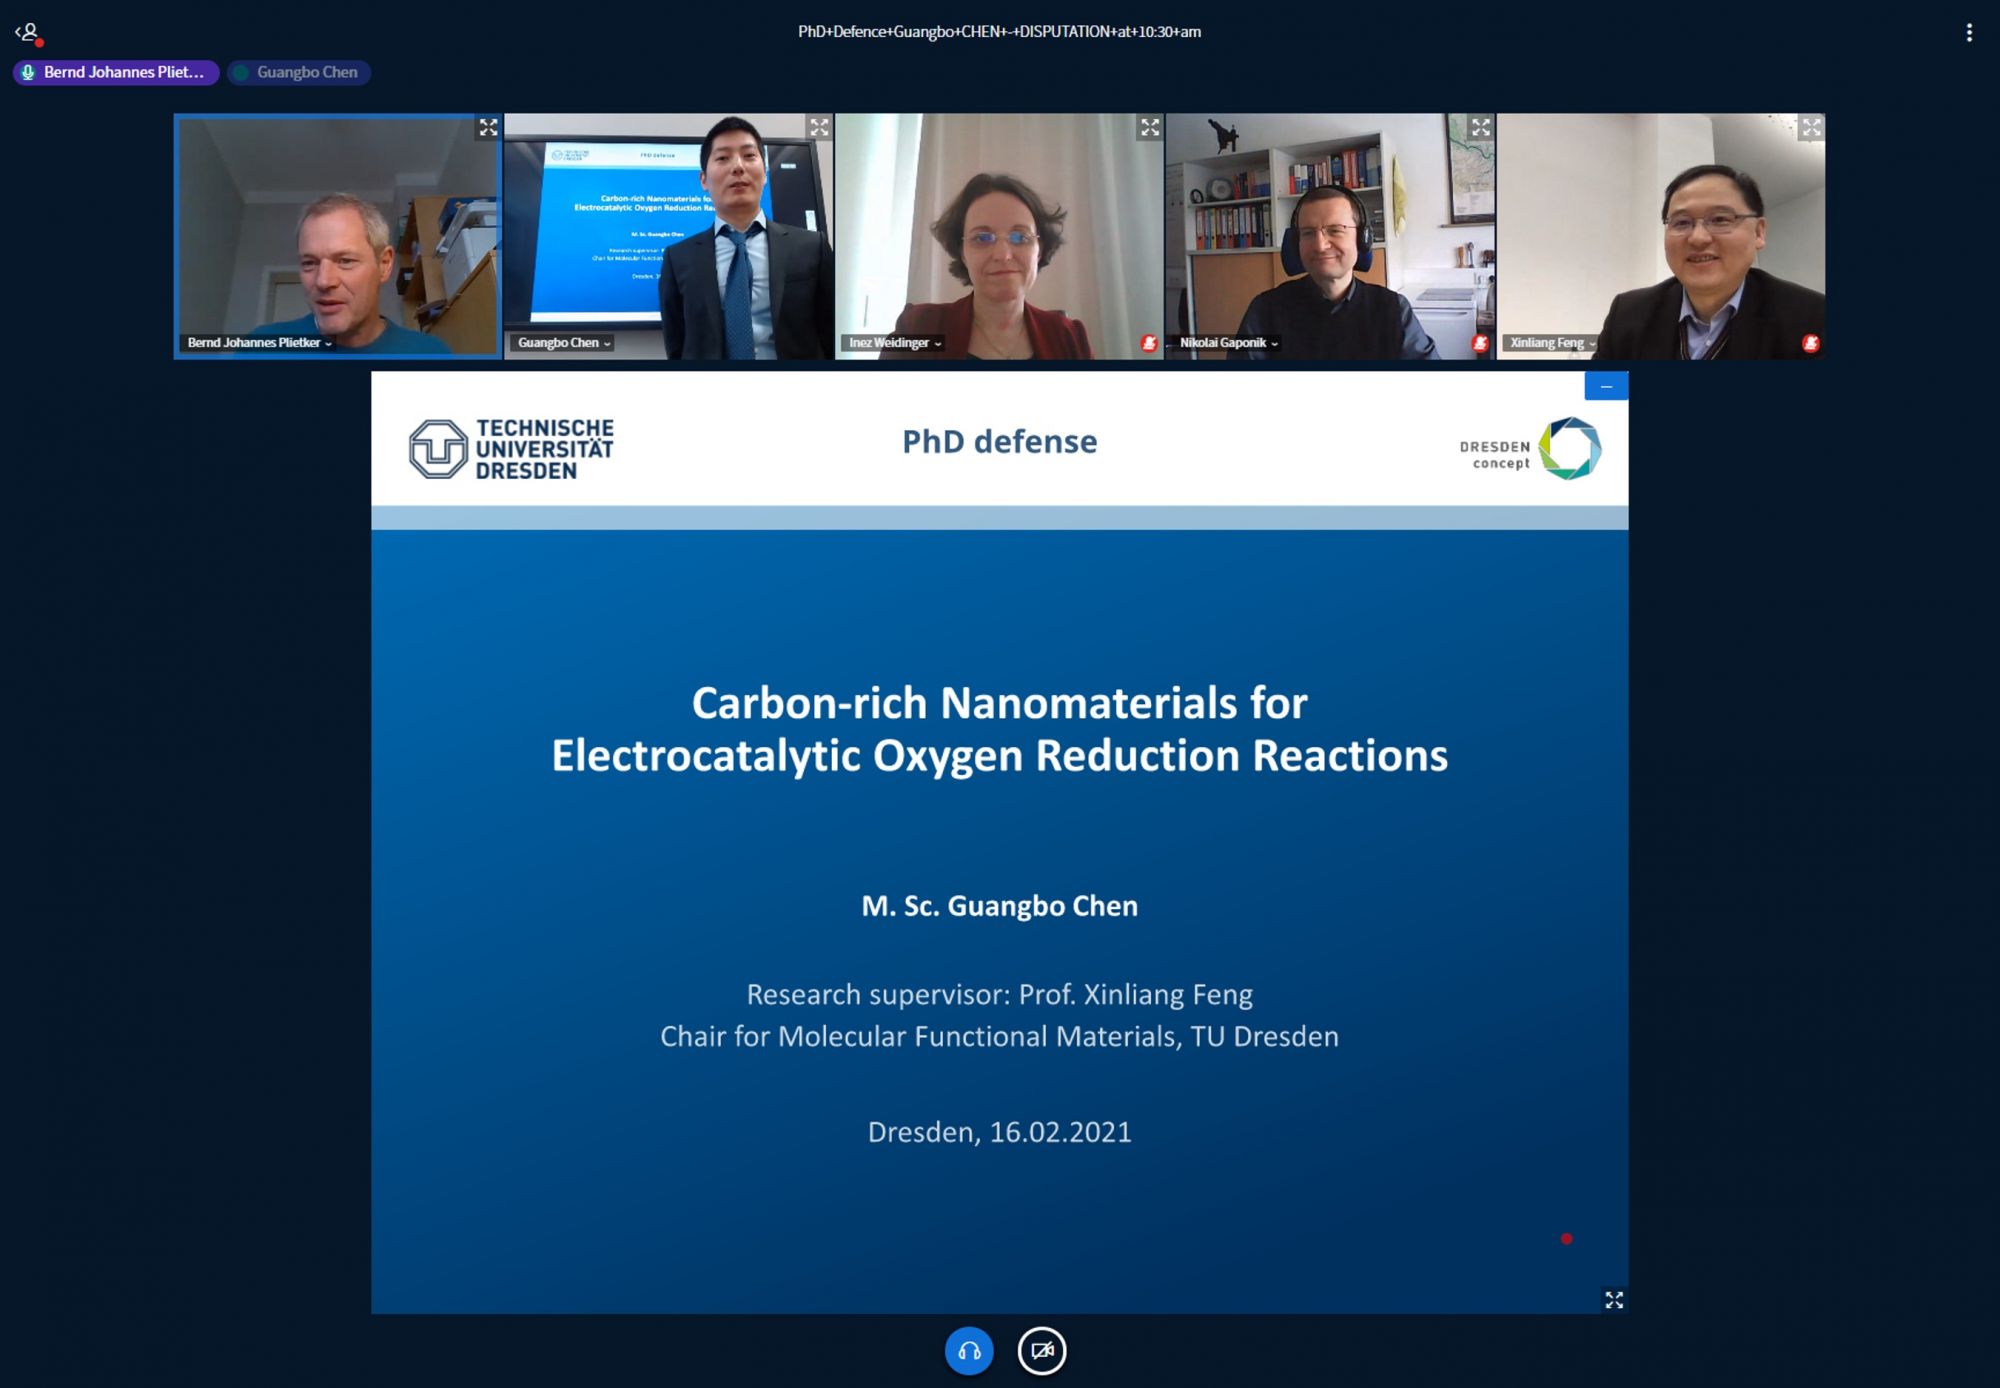Click the red laser pointer dot on the slide

point(1566,1239)
